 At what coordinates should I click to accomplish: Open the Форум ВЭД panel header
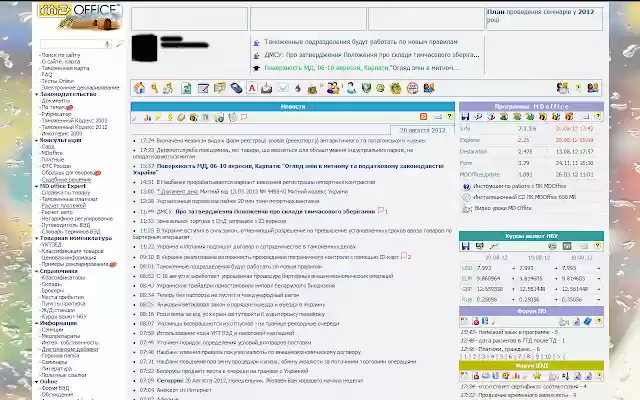point(531,366)
